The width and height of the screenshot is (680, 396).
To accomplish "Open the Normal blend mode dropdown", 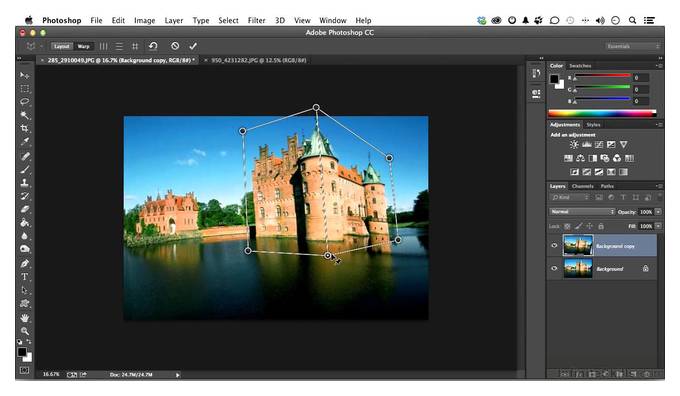I will click(582, 212).
